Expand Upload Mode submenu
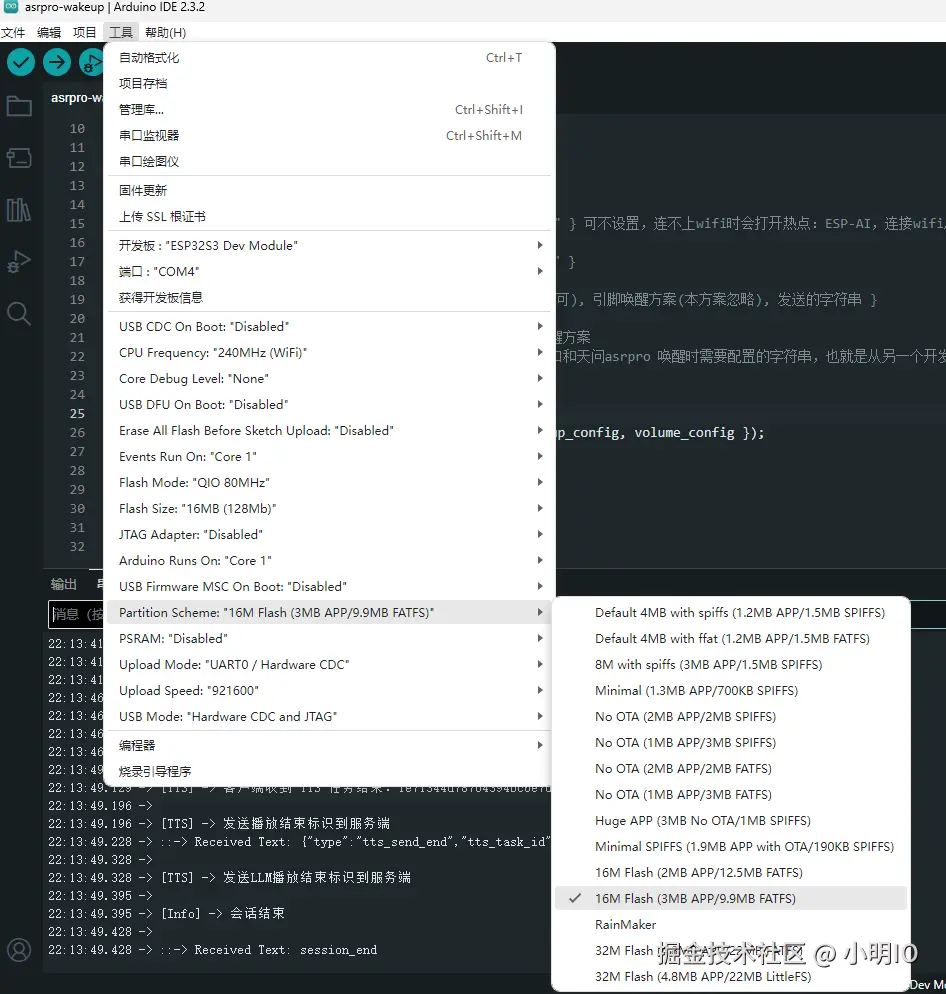The height and width of the screenshot is (994, 946). [329, 664]
